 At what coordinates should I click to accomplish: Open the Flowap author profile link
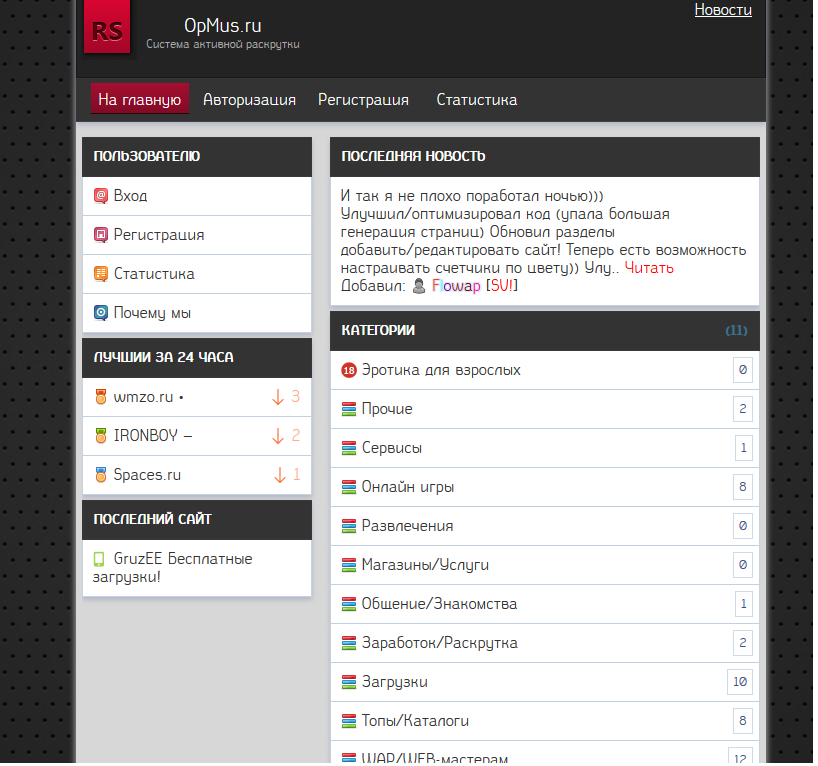456,287
